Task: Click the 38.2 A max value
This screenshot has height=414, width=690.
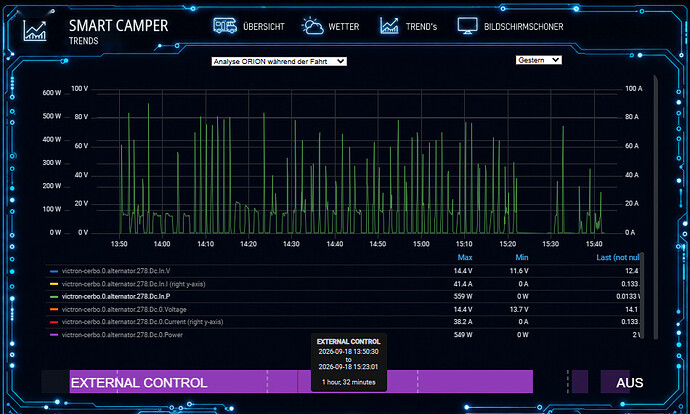Action: click(x=463, y=322)
